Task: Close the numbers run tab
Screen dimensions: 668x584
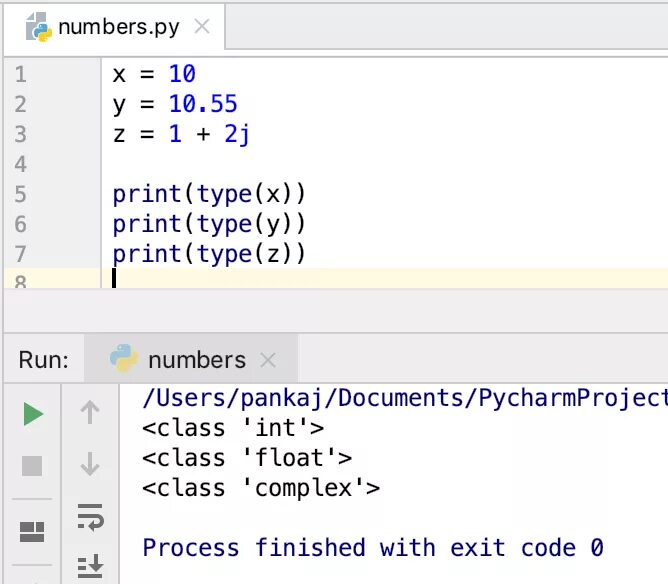Action: click(268, 360)
